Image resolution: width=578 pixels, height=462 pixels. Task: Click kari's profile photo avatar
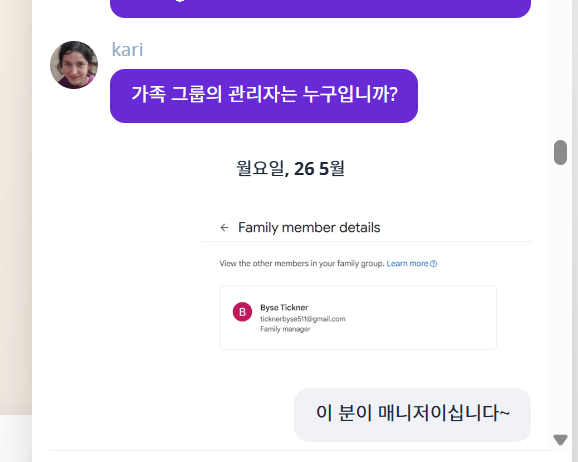[x=74, y=65]
